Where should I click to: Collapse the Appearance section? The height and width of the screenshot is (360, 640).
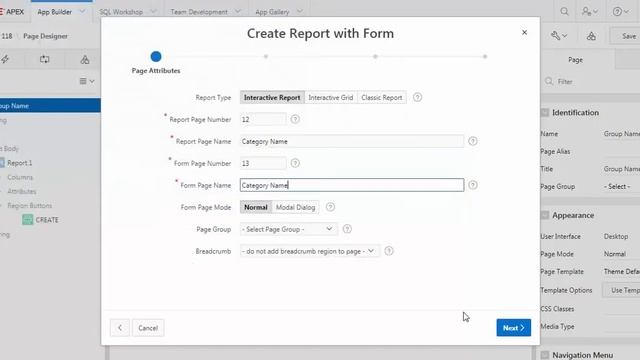click(x=545, y=215)
